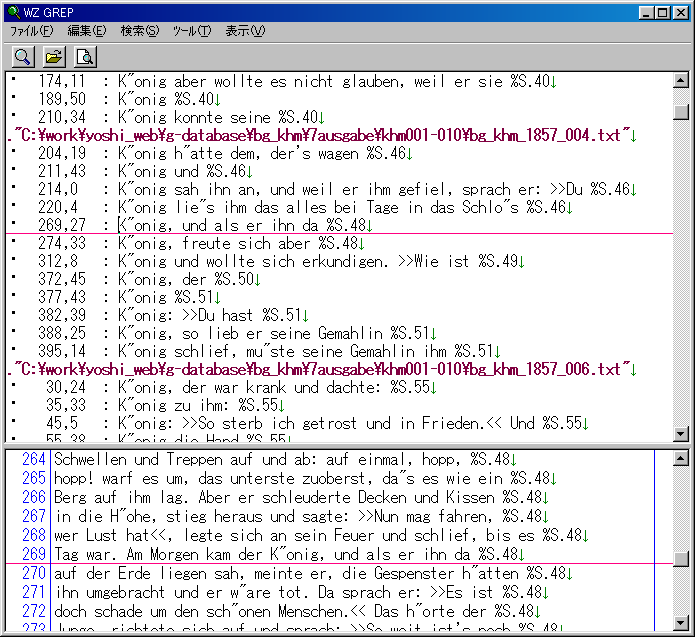Click preview line 265 hopp! warf es um

point(305,478)
